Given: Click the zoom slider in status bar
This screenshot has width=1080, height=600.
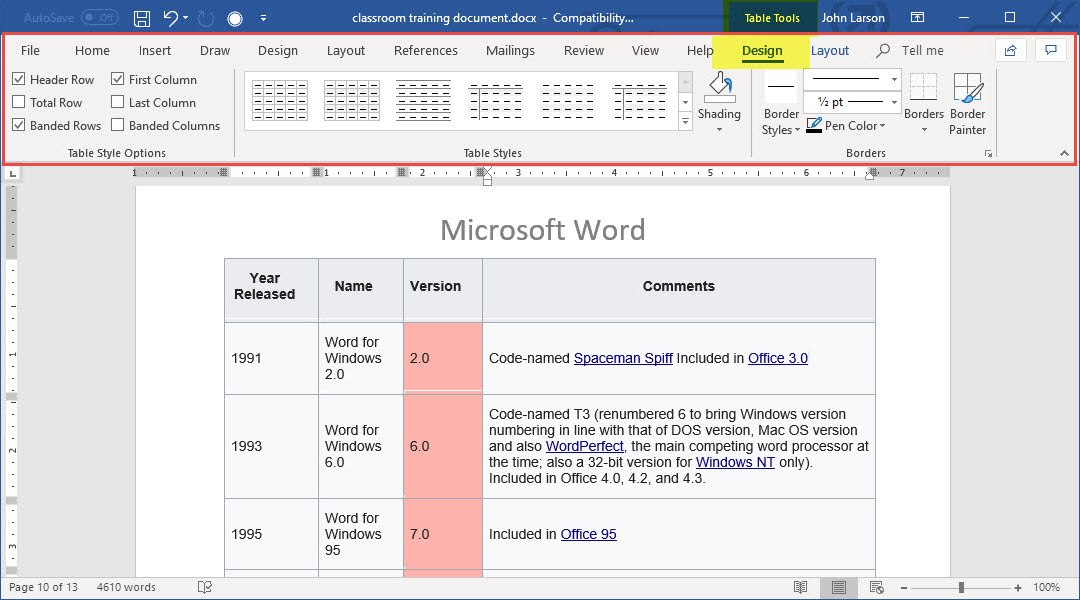Looking at the screenshot, I should click(x=963, y=587).
